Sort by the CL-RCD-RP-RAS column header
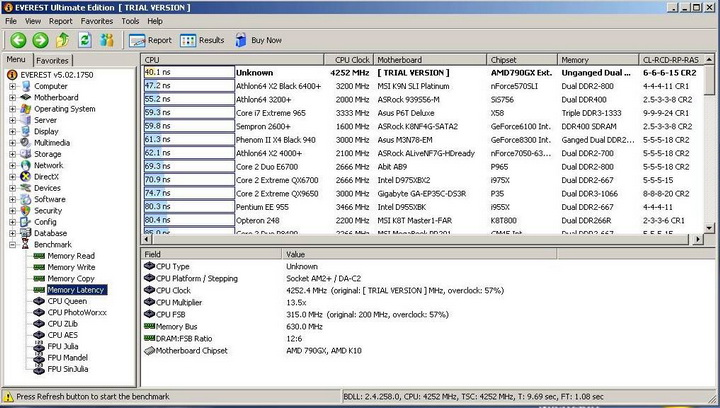The image size is (720, 408). click(x=671, y=60)
